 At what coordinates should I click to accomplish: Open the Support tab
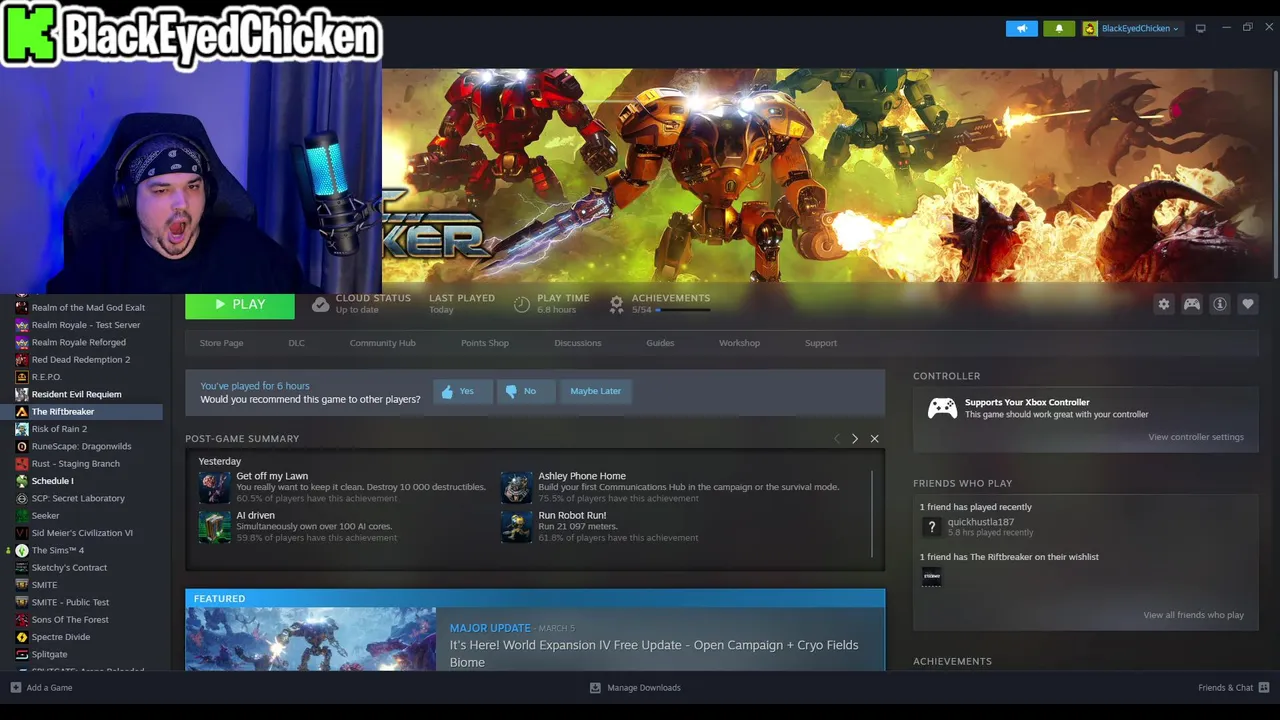pos(821,343)
